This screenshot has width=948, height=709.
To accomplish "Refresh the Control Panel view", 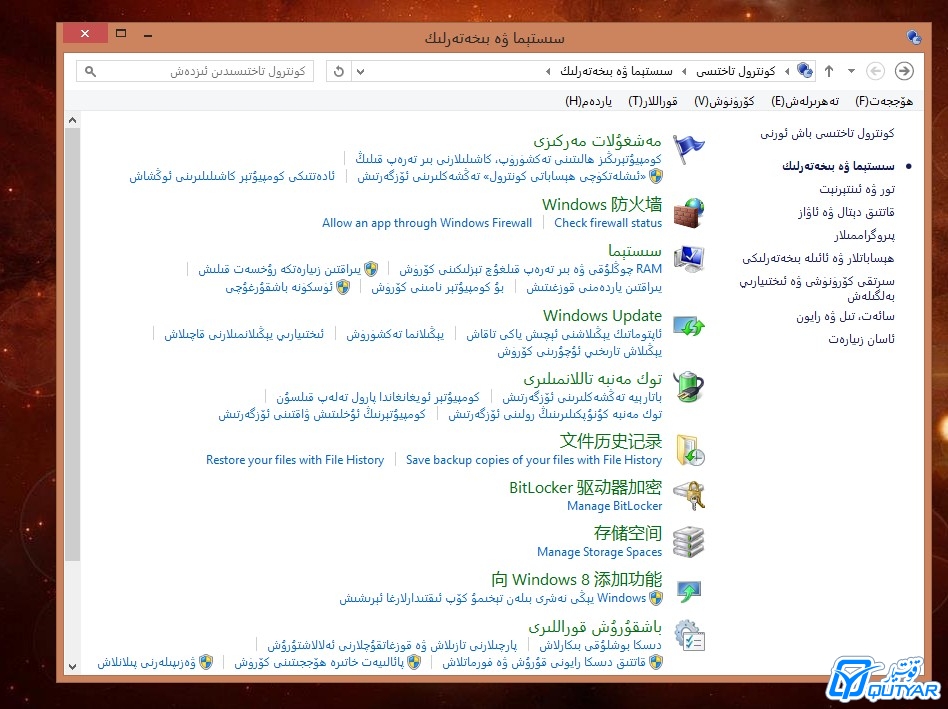I will pos(339,71).
